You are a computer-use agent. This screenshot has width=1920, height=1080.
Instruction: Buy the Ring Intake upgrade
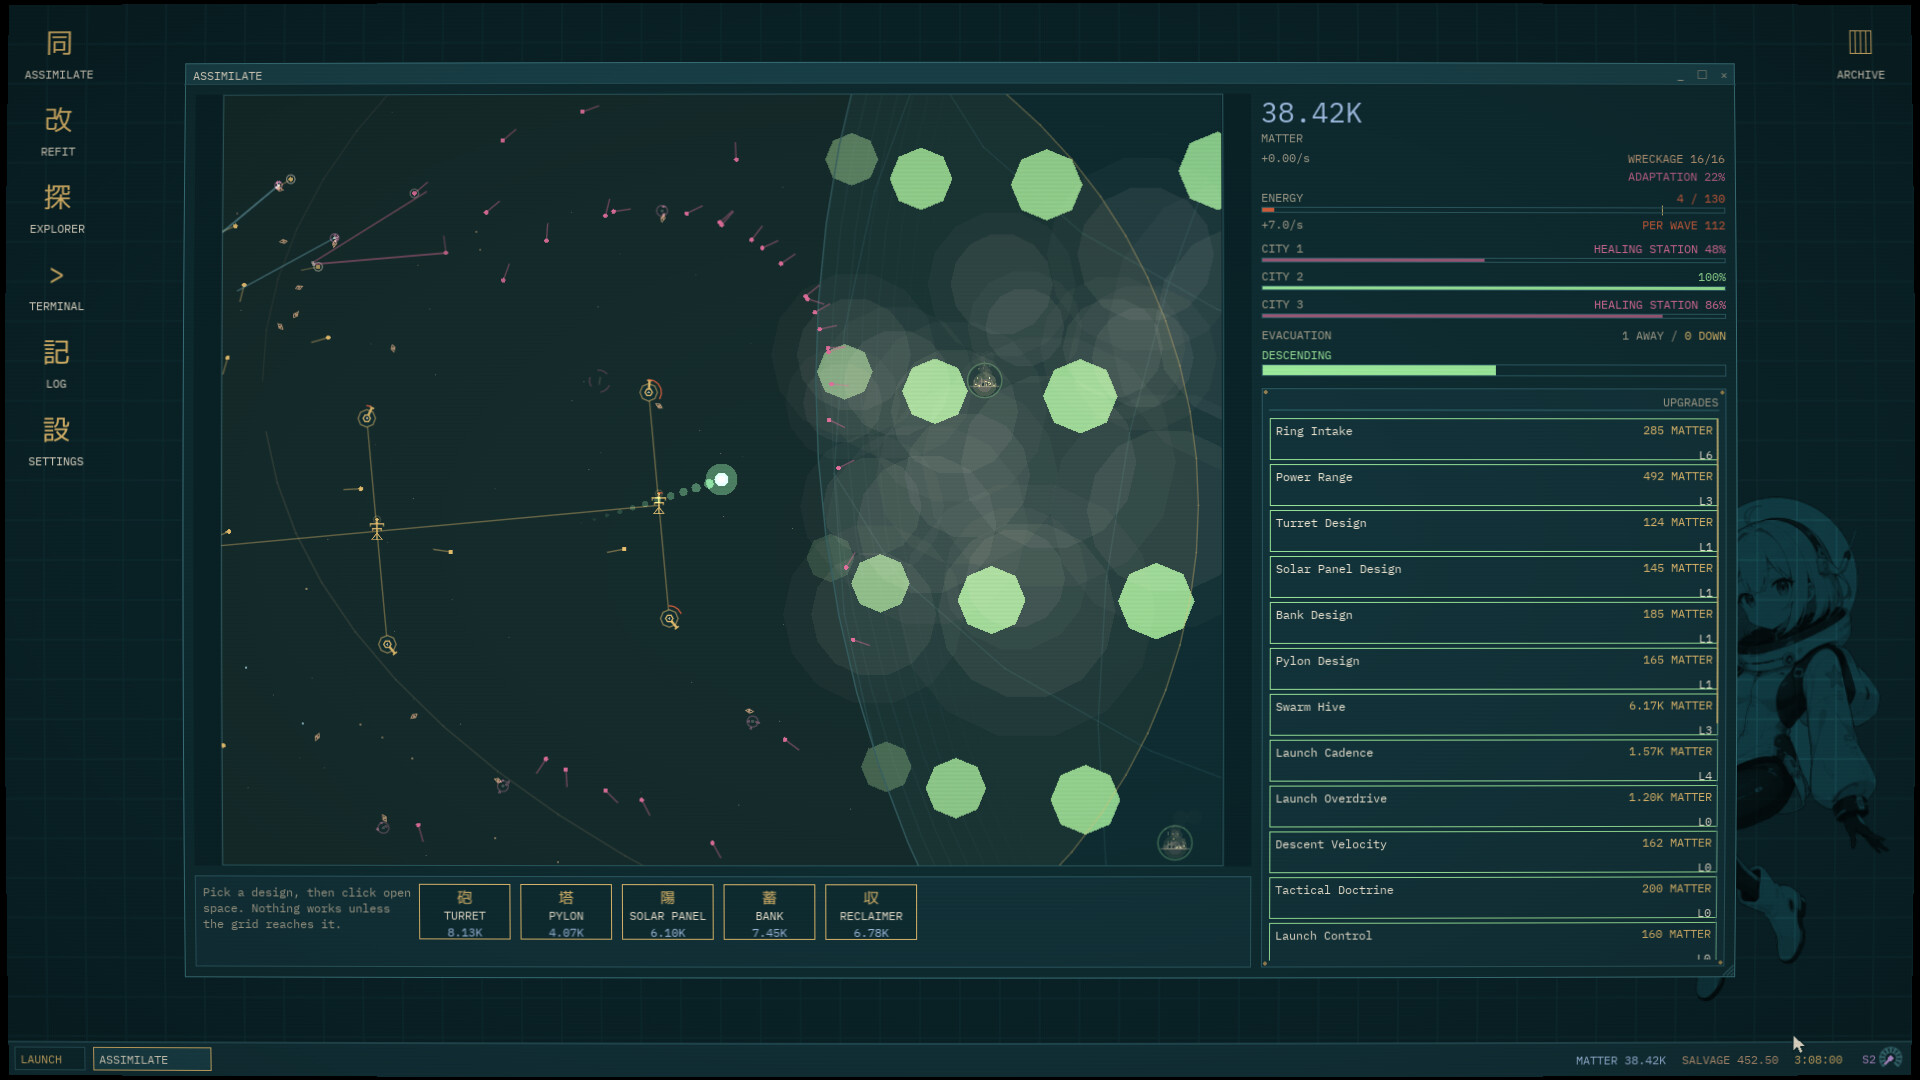(1493, 440)
